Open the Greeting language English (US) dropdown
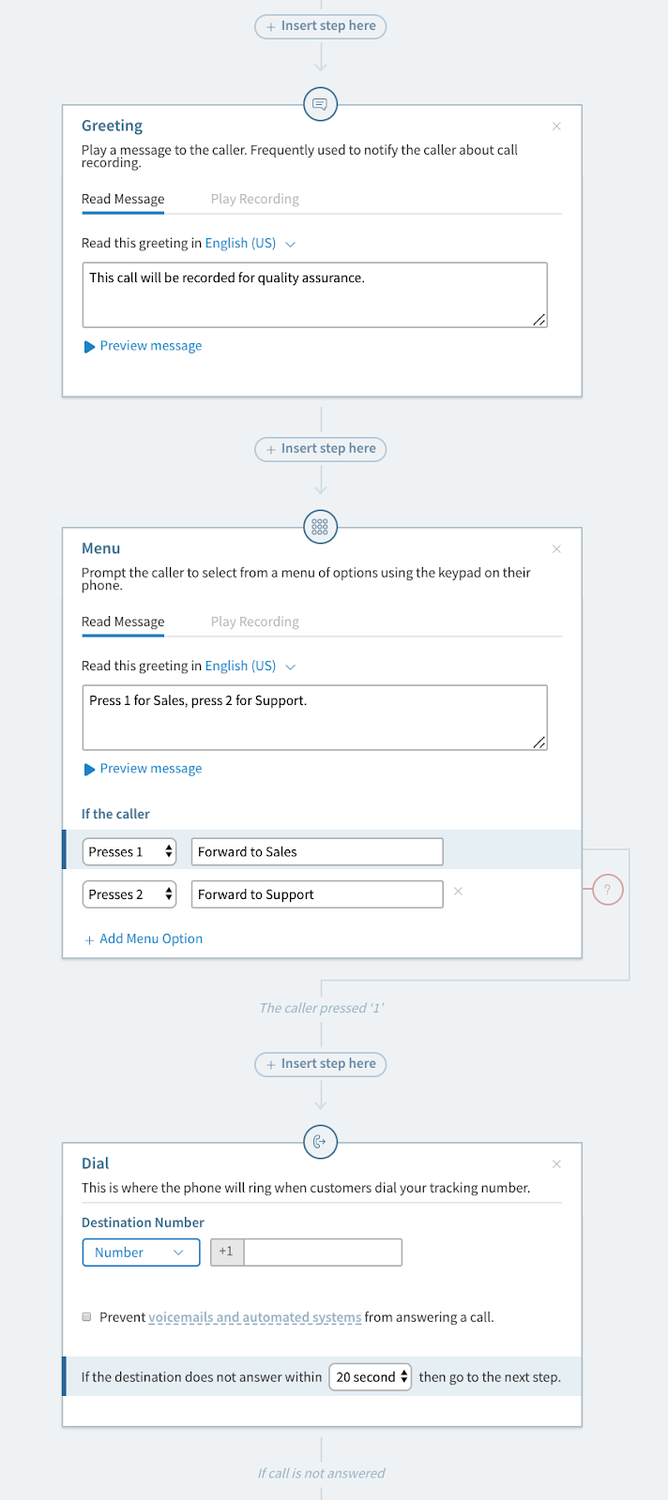 point(250,243)
